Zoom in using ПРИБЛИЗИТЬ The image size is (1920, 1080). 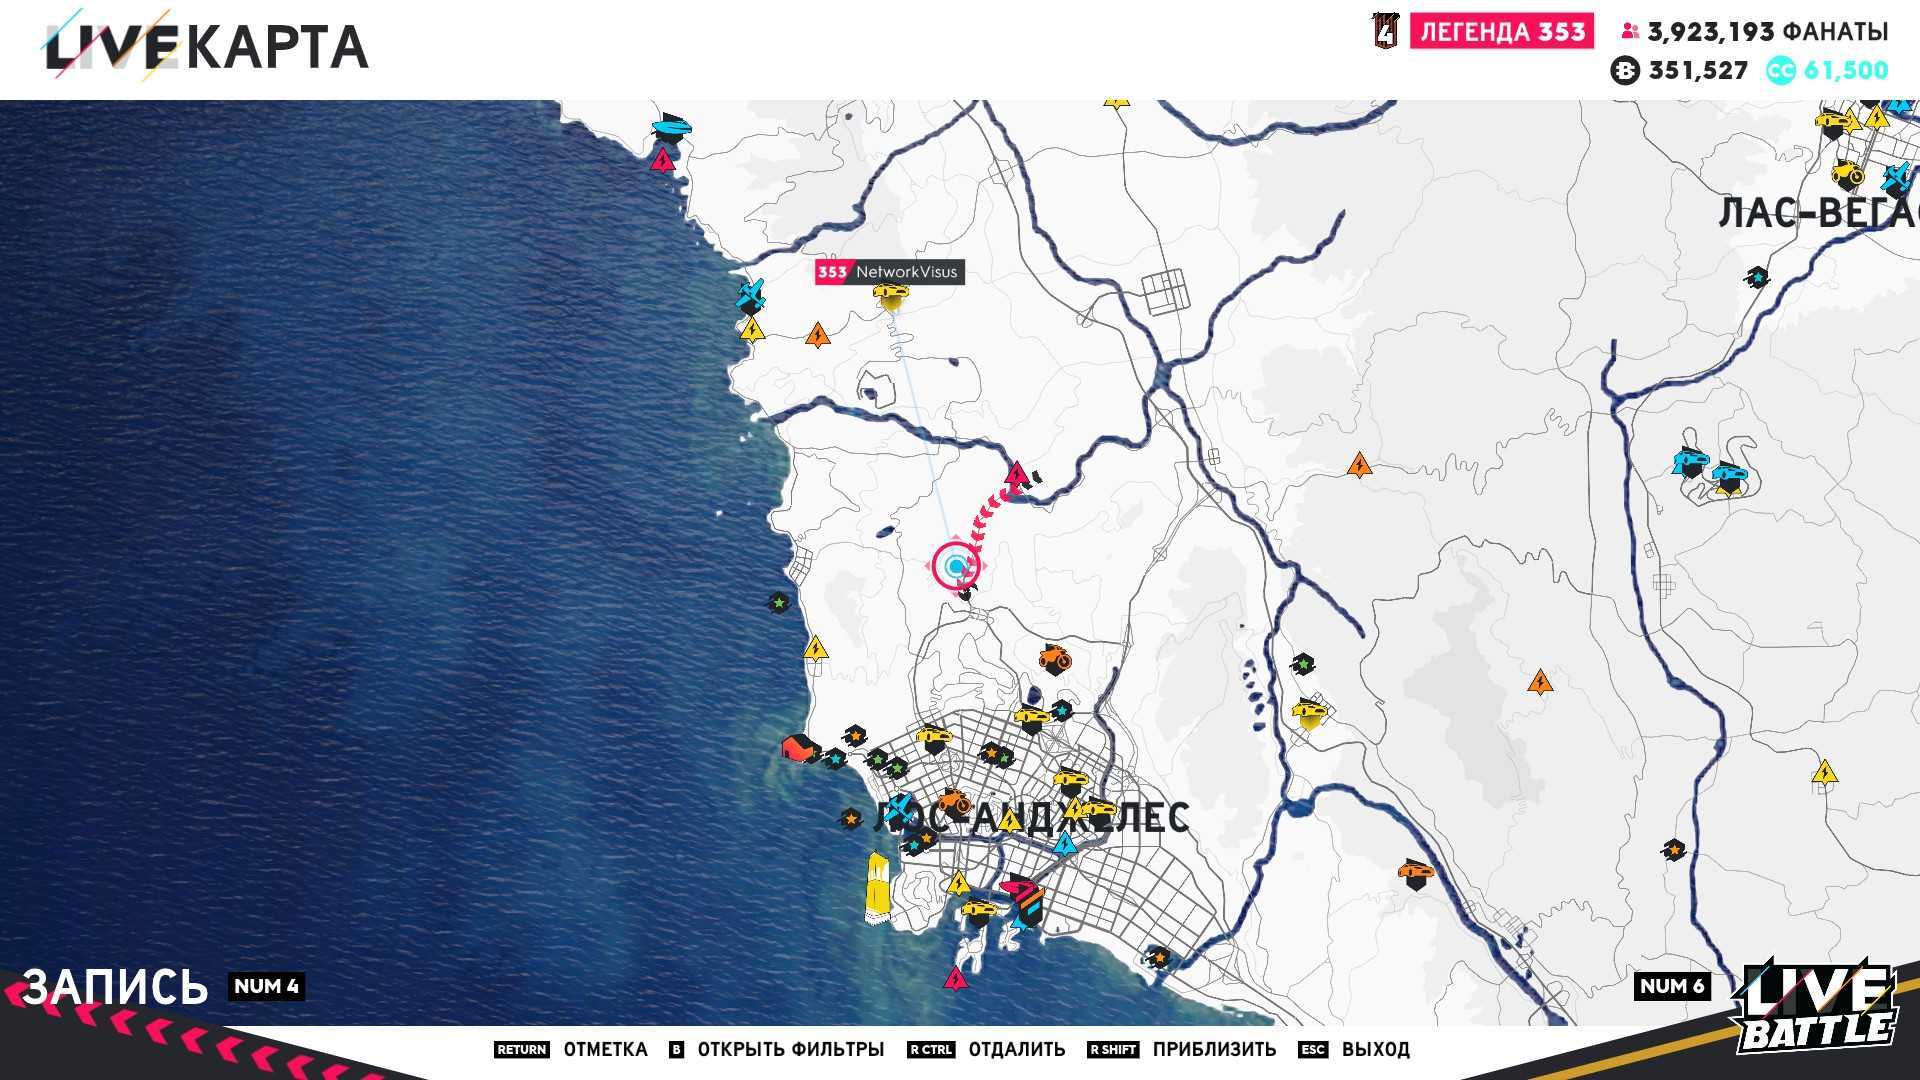1213,1049
